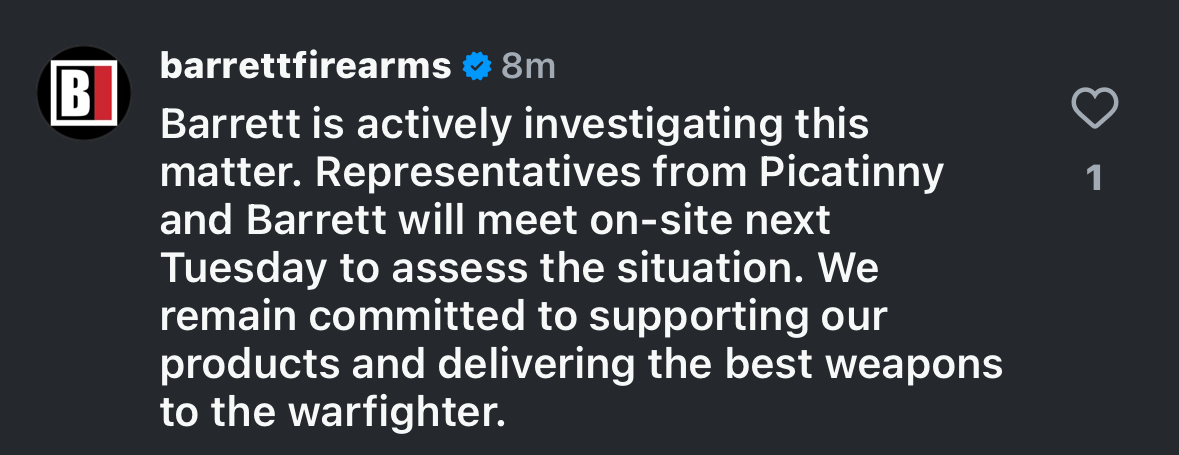View likes via the count "1"

pyautogui.click(x=1094, y=178)
